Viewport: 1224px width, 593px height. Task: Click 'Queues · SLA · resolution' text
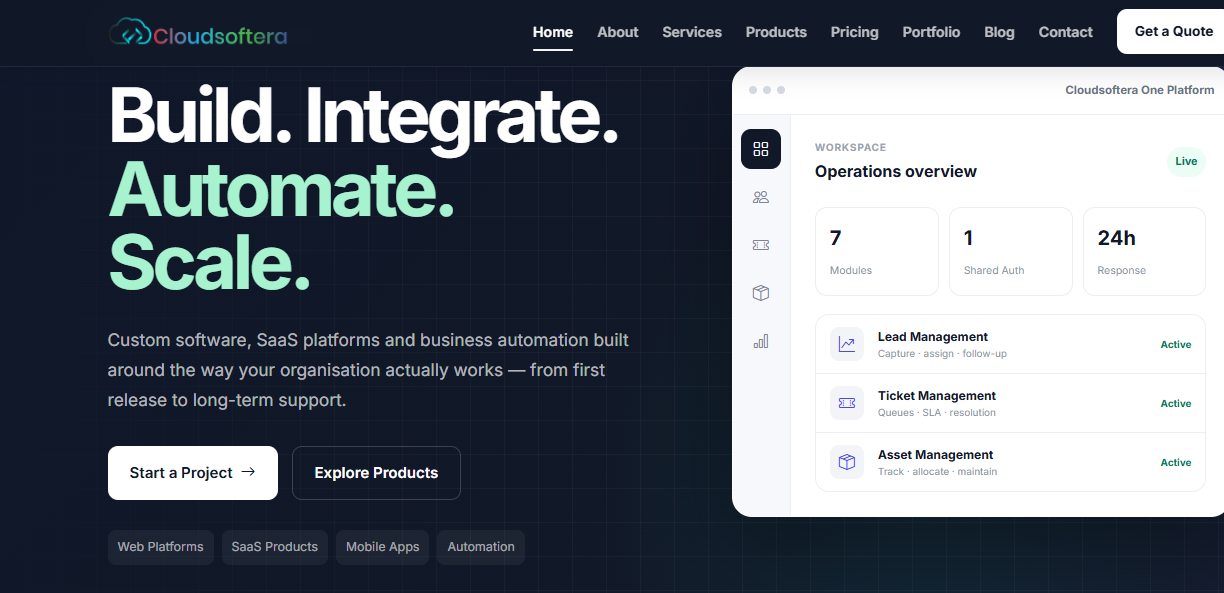pyautogui.click(x=937, y=413)
